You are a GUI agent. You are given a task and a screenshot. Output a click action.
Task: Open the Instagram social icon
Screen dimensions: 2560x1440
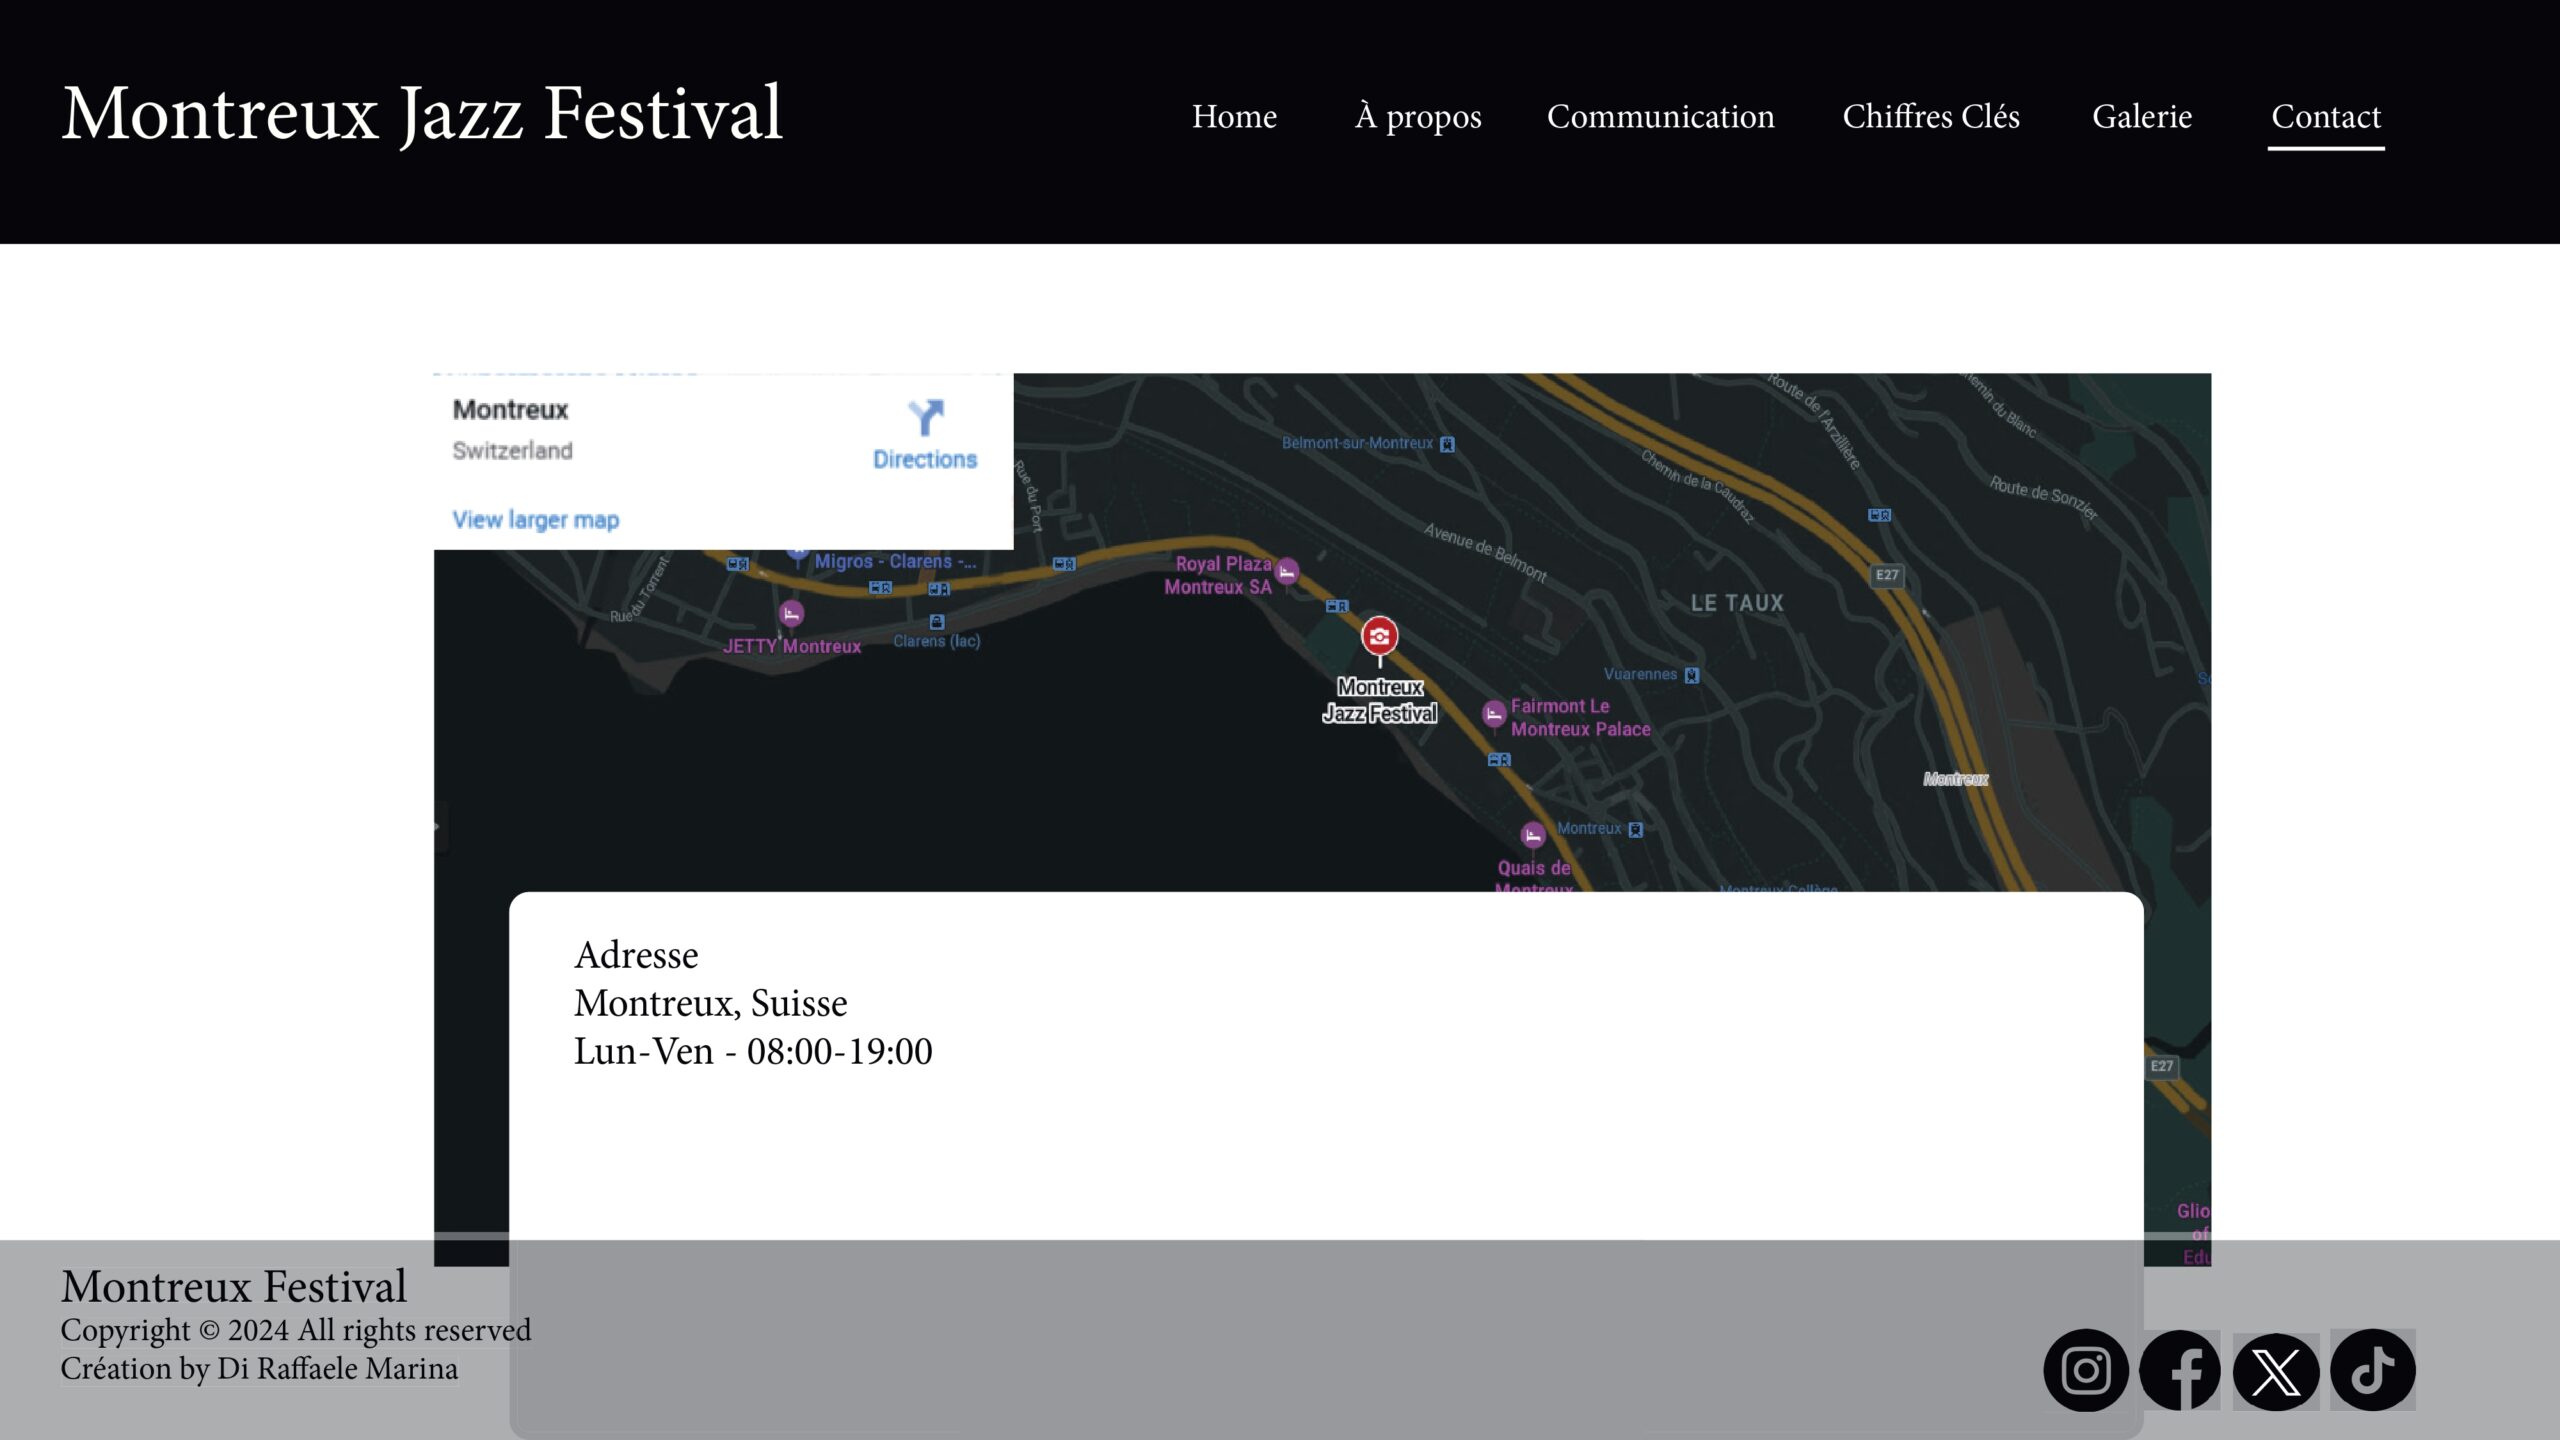click(x=2085, y=1370)
